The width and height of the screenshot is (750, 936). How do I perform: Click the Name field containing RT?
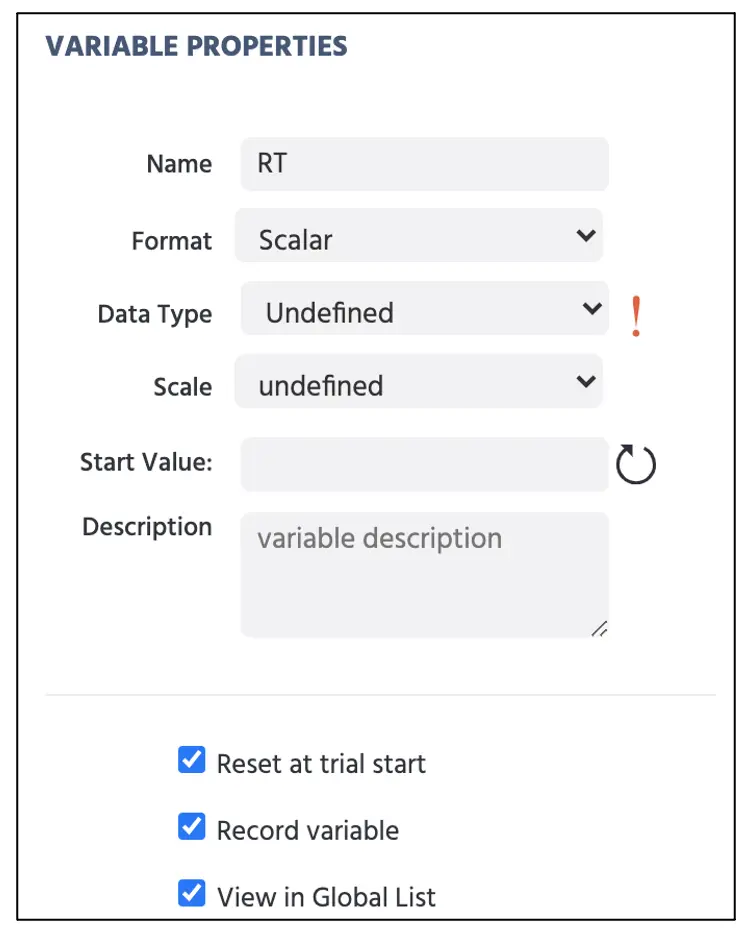coord(425,164)
